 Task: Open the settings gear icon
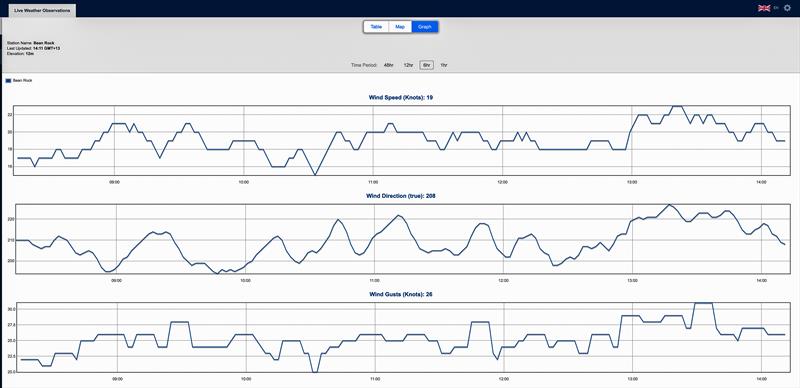pos(787,8)
